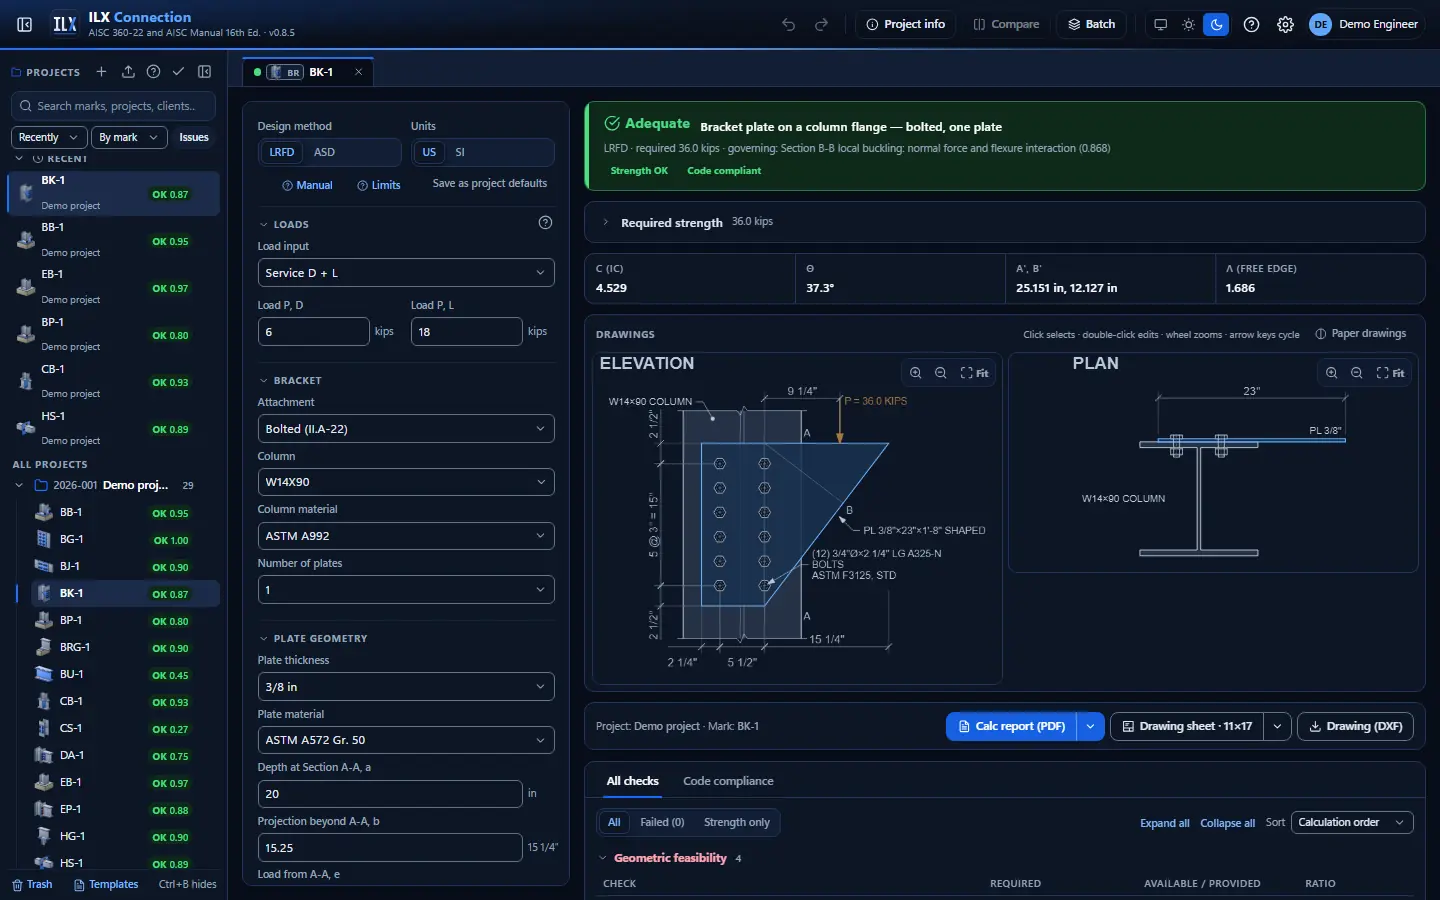Image resolution: width=1440 pixels, height=900 pixels.
Task: Open help from top bar question icon
Action: point(1251,24)
